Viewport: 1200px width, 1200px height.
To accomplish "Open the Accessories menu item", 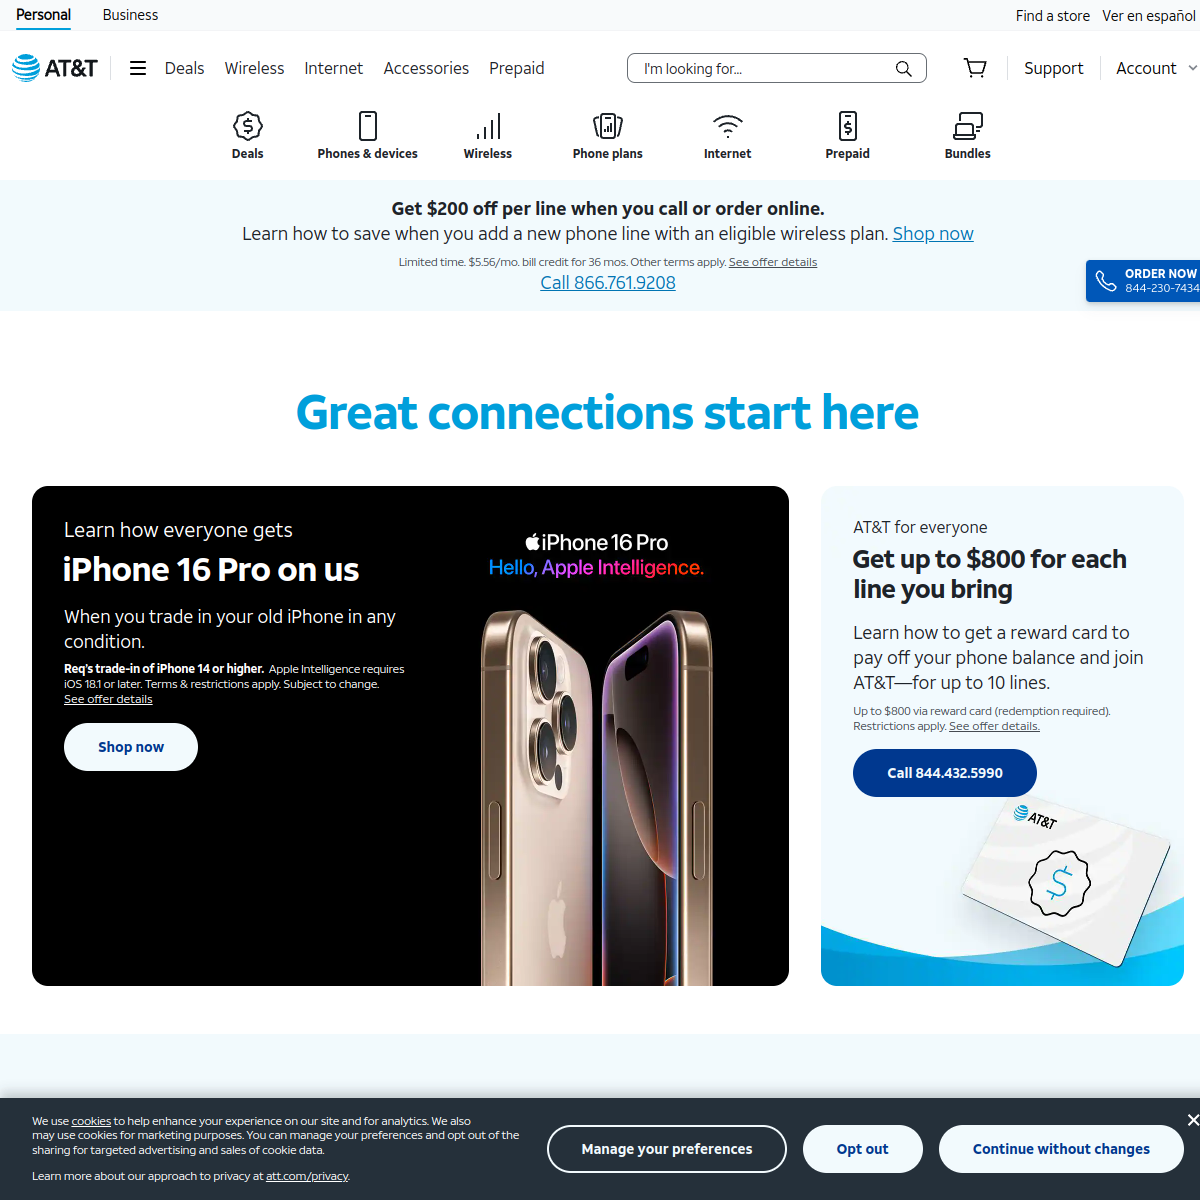I will [426, 68].
